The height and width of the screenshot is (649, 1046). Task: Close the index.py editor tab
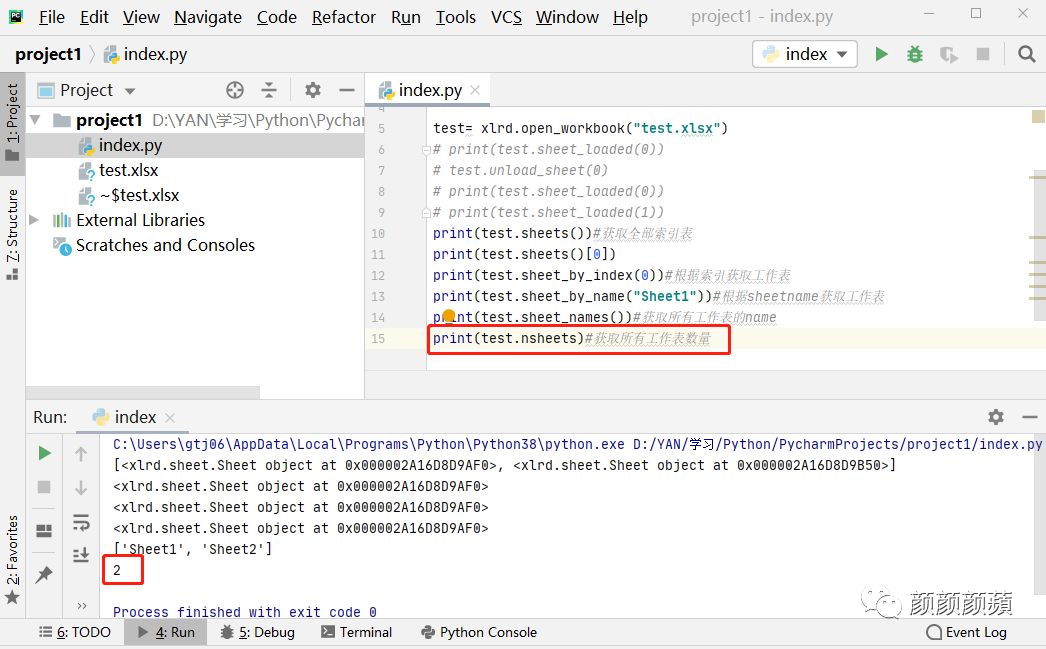point(475,90)
